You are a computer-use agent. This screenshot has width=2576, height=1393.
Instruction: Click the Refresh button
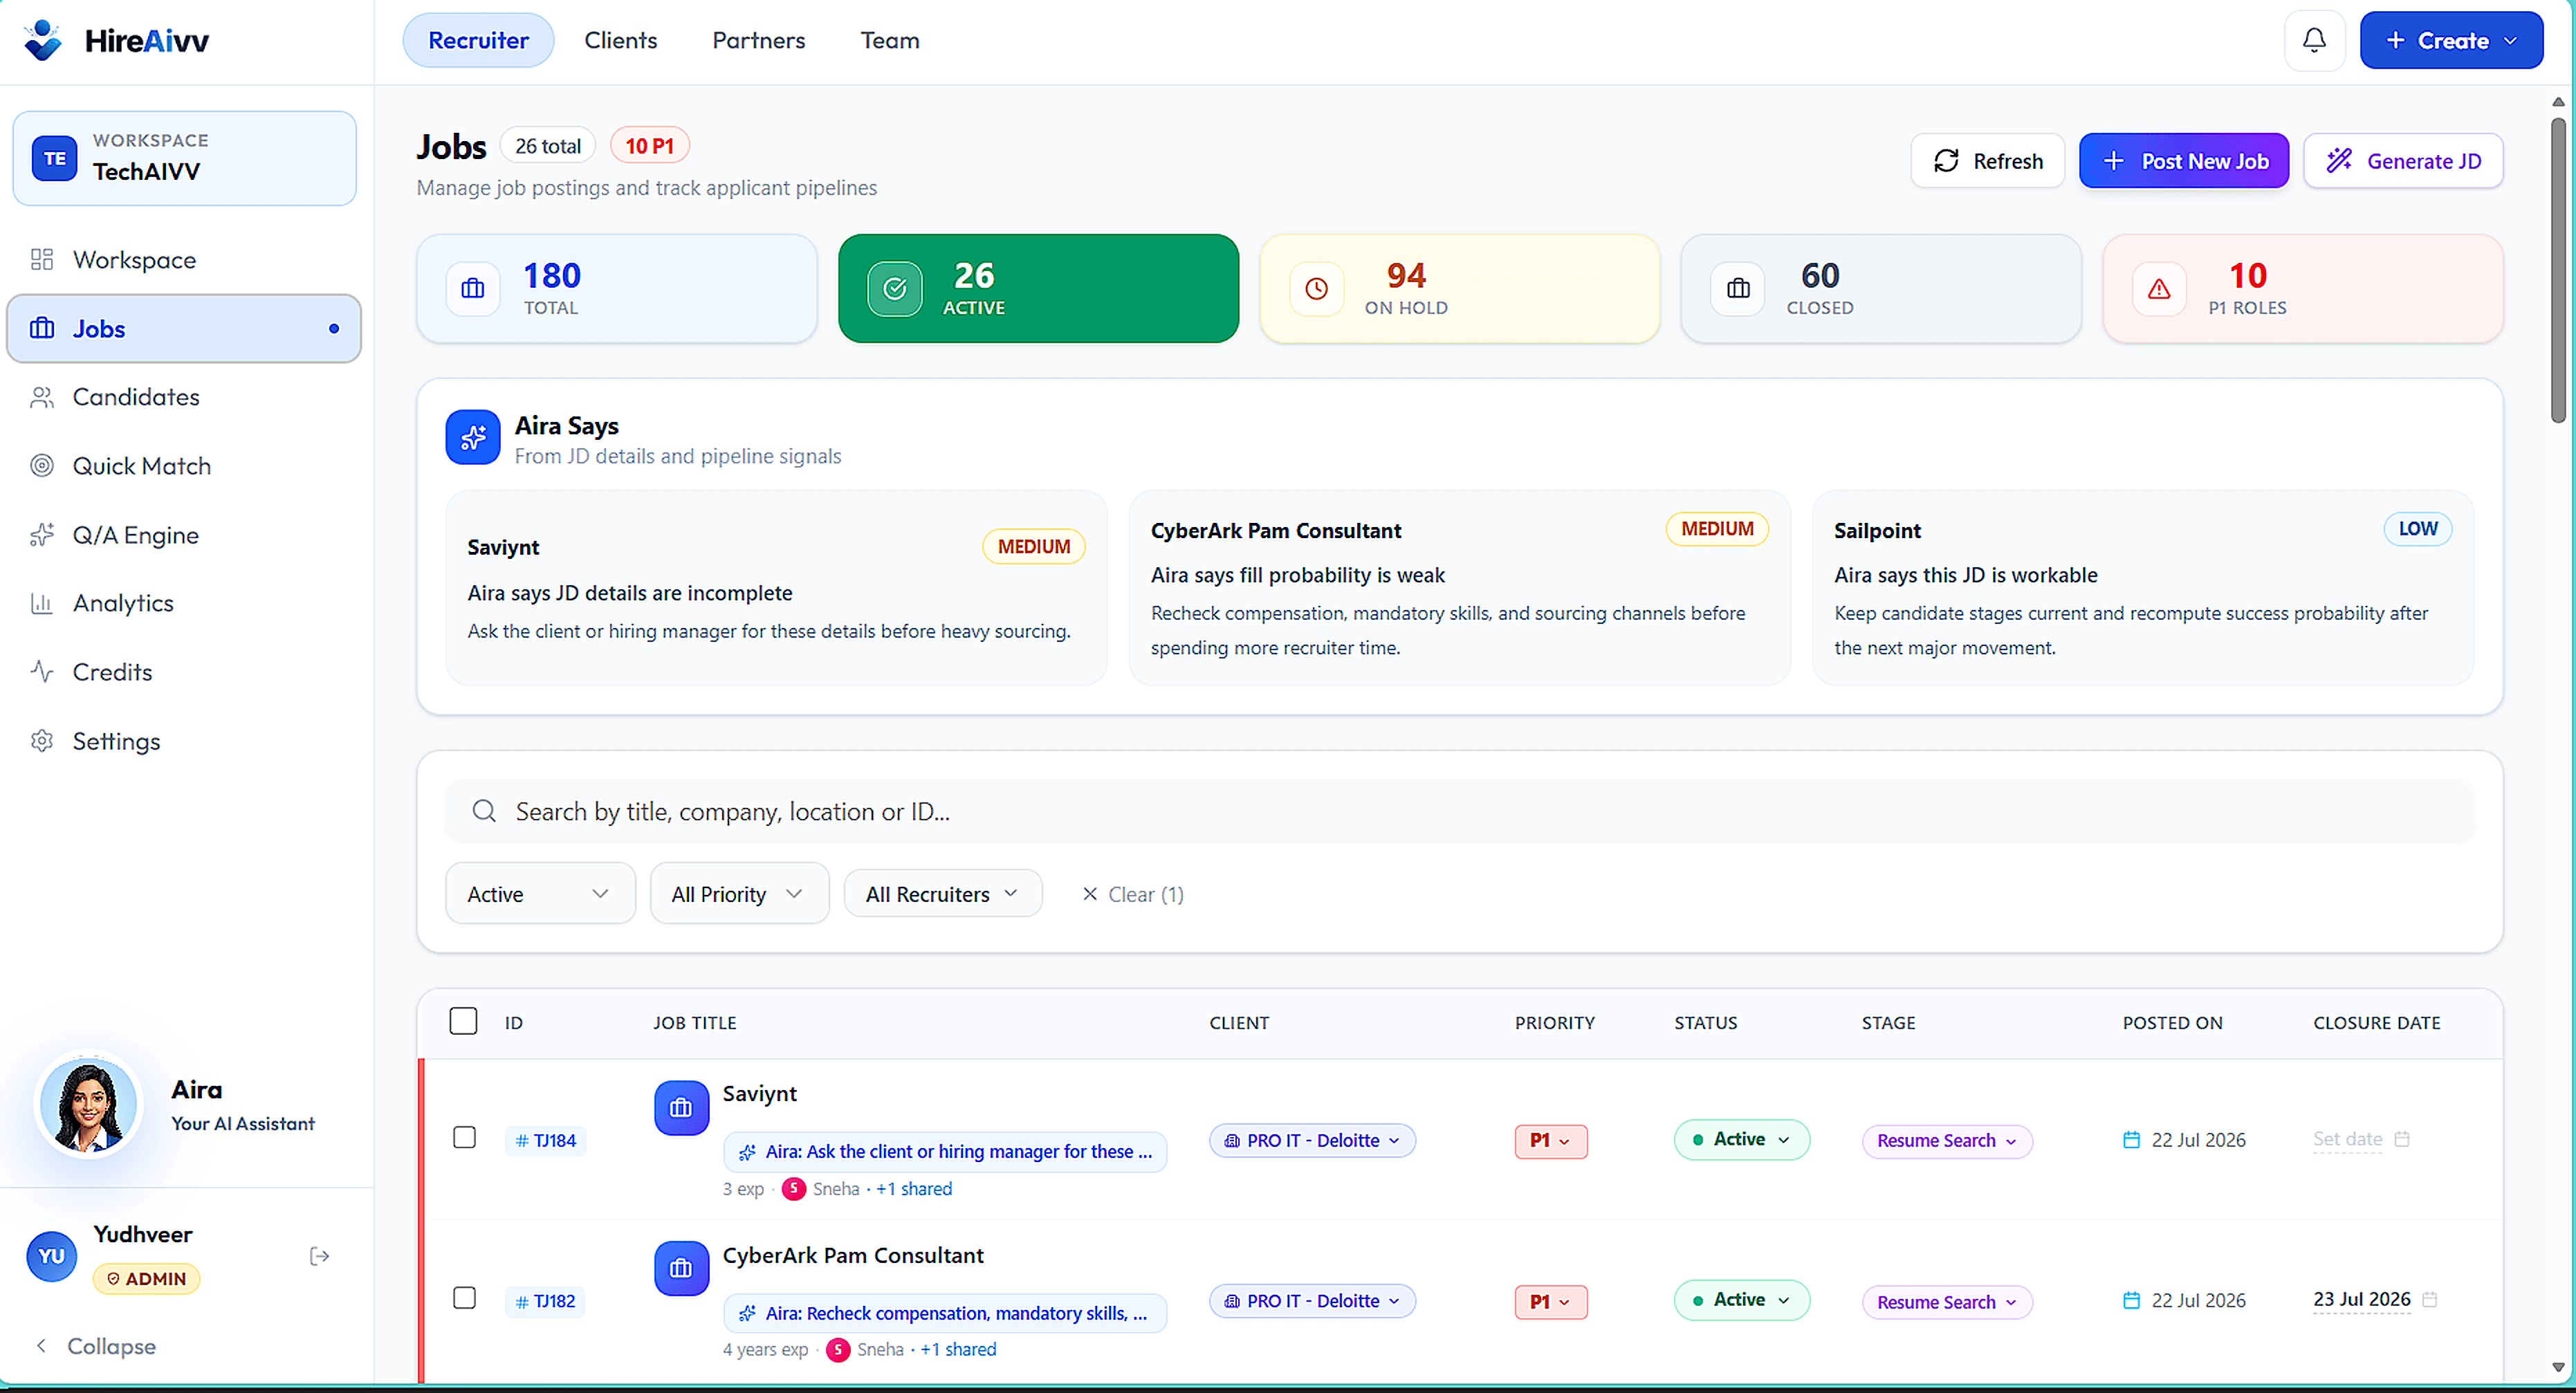(x=1987, y=161)
